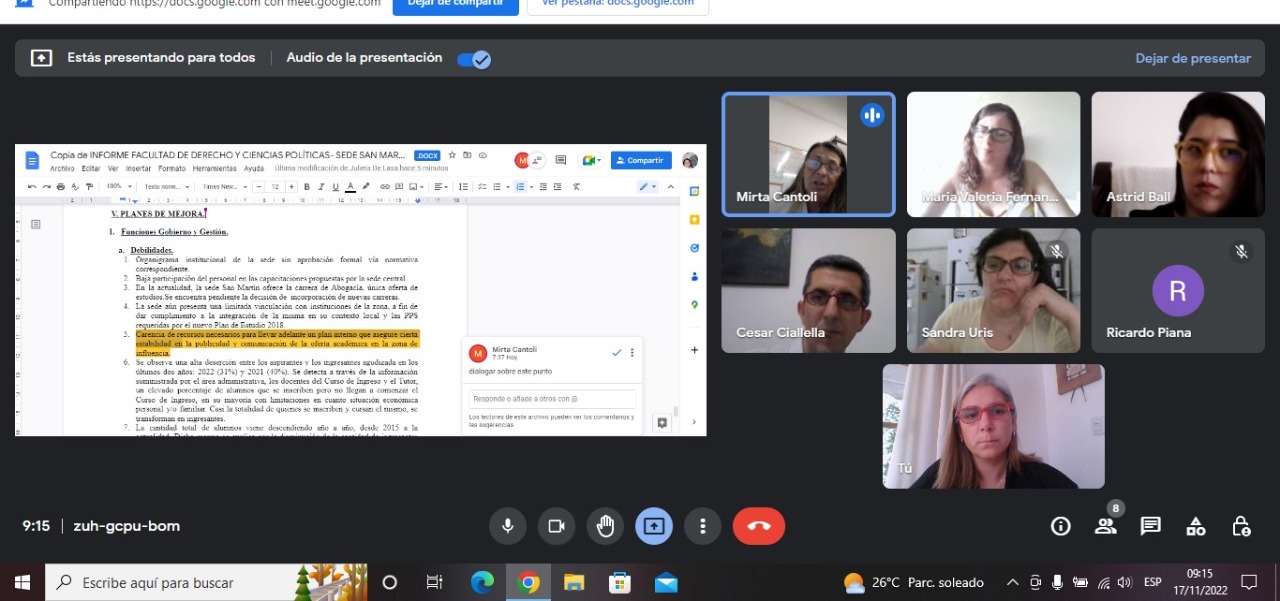
Task: Hang up the call
Action: click(758, 526)
